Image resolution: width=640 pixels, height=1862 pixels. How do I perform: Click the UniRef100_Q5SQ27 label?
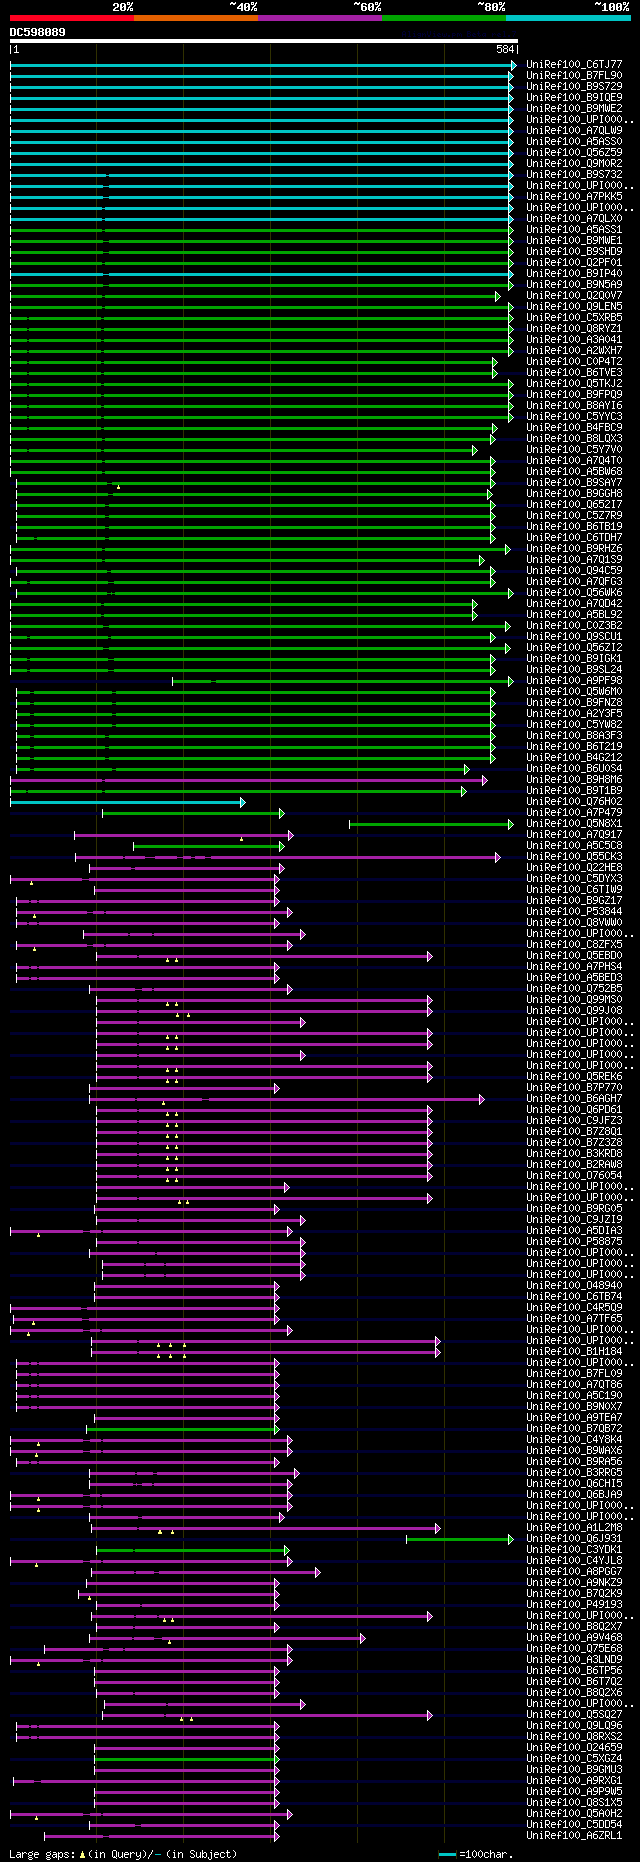[x=574, y=1715]
